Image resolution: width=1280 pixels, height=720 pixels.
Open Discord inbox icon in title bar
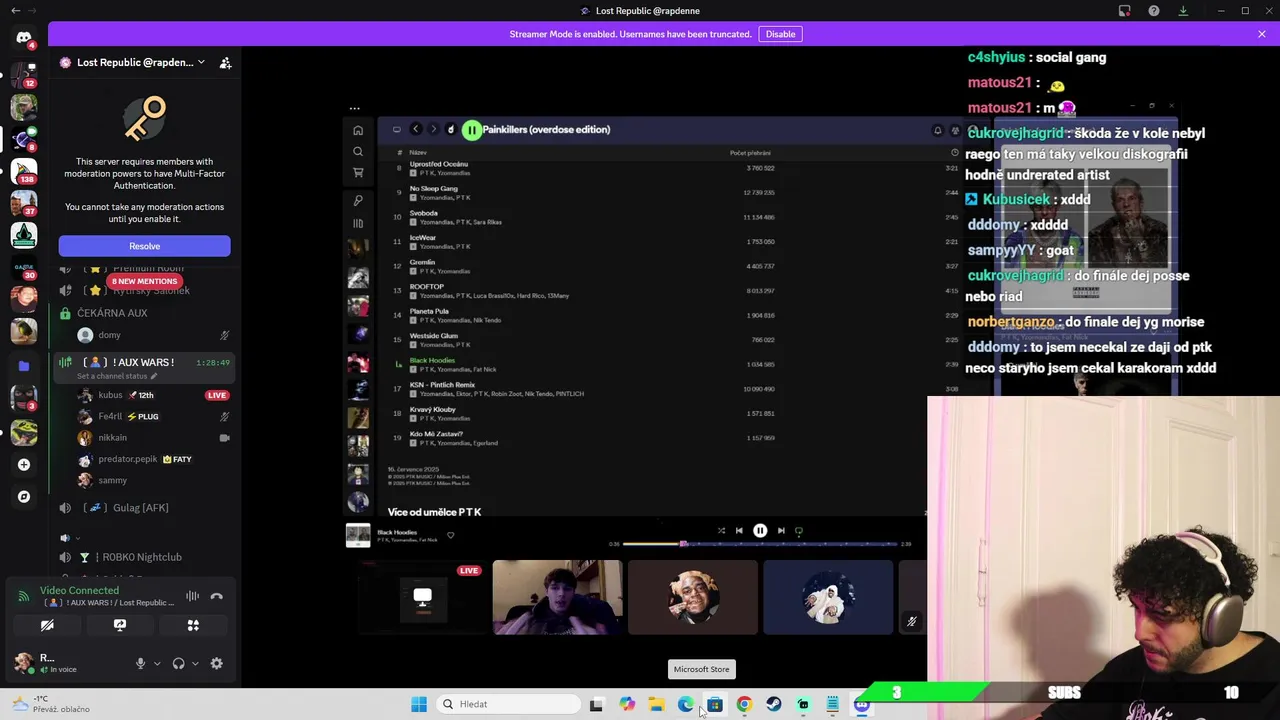(1125, 11)
